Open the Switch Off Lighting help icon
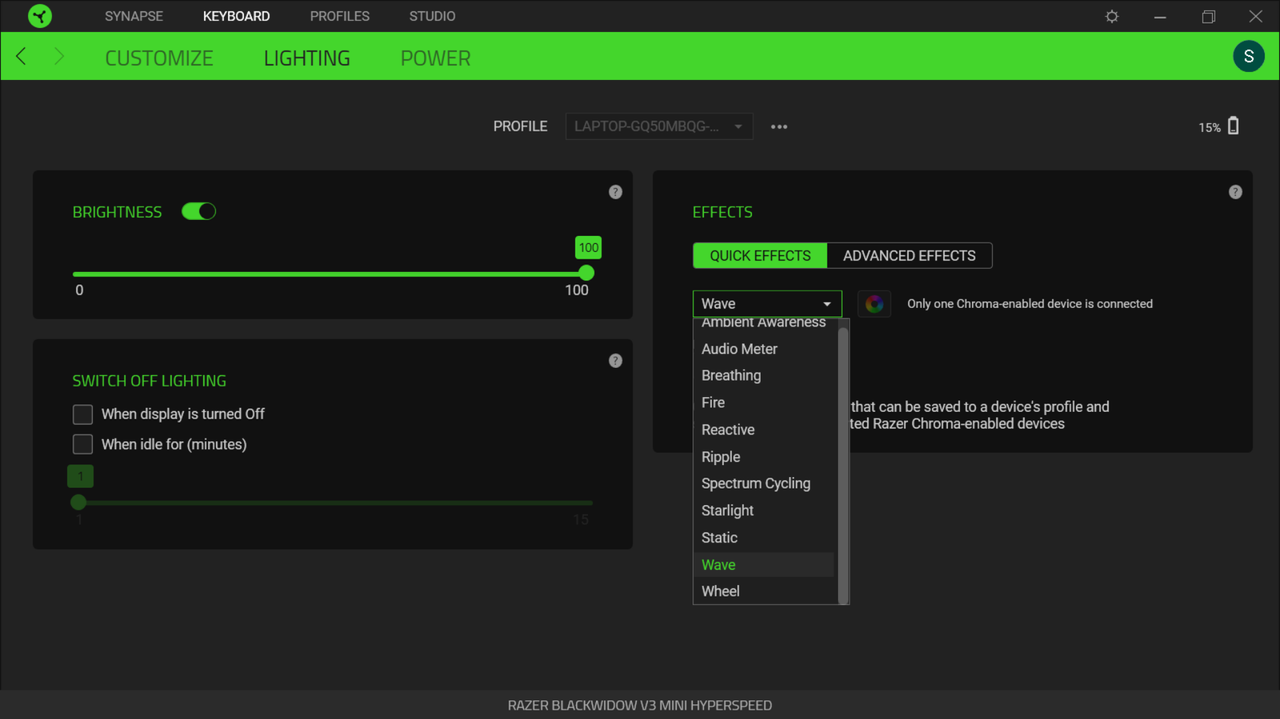The width and height of the screenshot is (1280, 719). pos(615,361)
